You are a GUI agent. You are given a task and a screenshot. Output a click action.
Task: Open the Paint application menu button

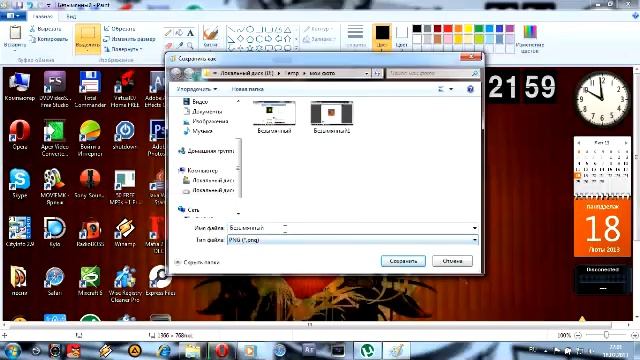[13, 16]
